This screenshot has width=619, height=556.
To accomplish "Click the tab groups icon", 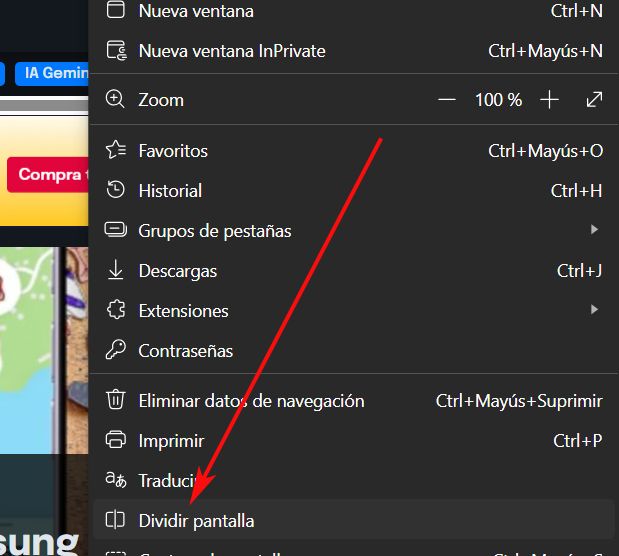I will pos(116,229).
